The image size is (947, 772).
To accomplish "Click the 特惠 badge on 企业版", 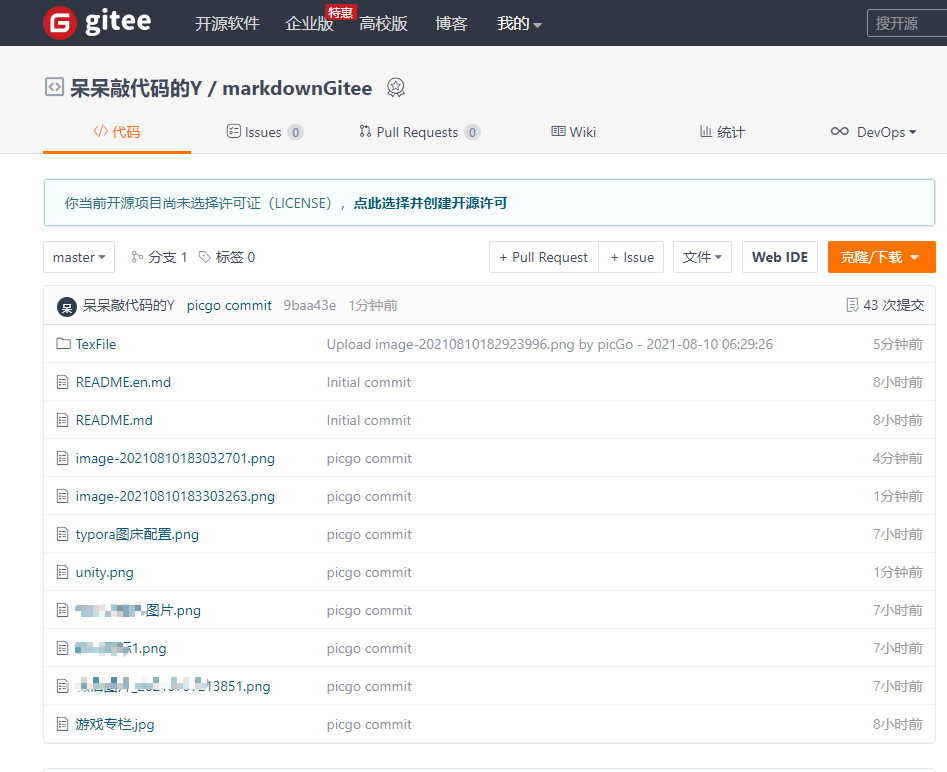I will [341, 13].
